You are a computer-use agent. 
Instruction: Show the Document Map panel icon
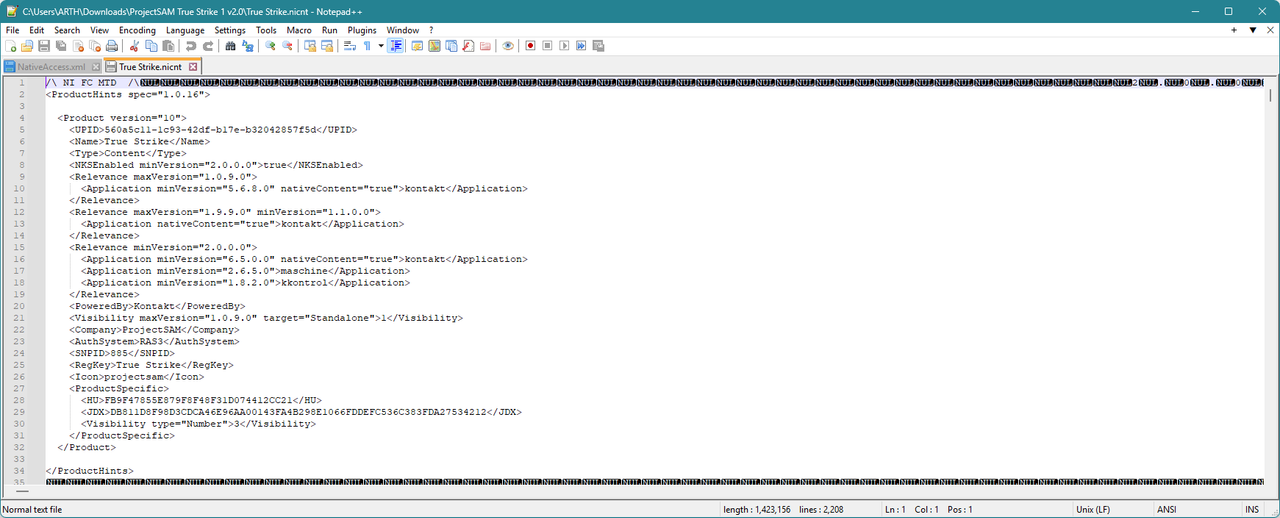pyautogui.click(x=434, y=46)
